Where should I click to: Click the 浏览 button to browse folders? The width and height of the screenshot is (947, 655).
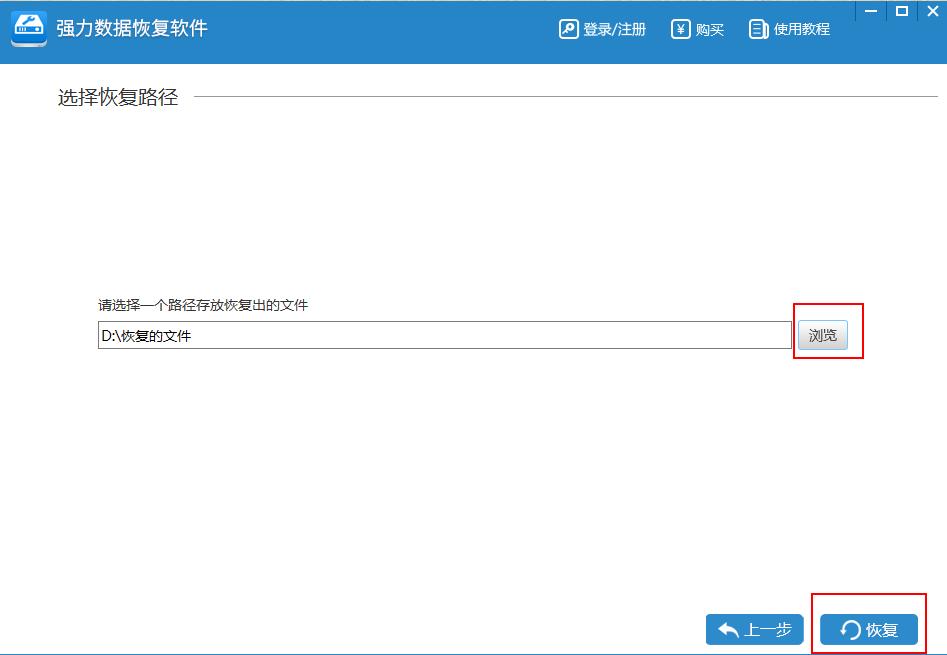click(x=824, y=335)
